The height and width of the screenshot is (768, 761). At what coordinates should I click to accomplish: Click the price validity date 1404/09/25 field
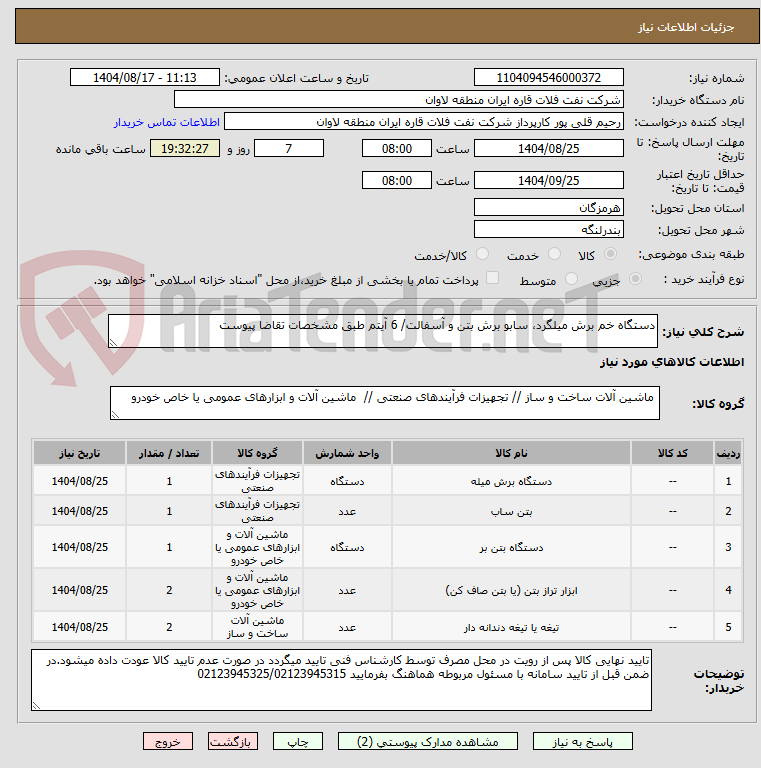pyautogui.click(x=548, y=180)
